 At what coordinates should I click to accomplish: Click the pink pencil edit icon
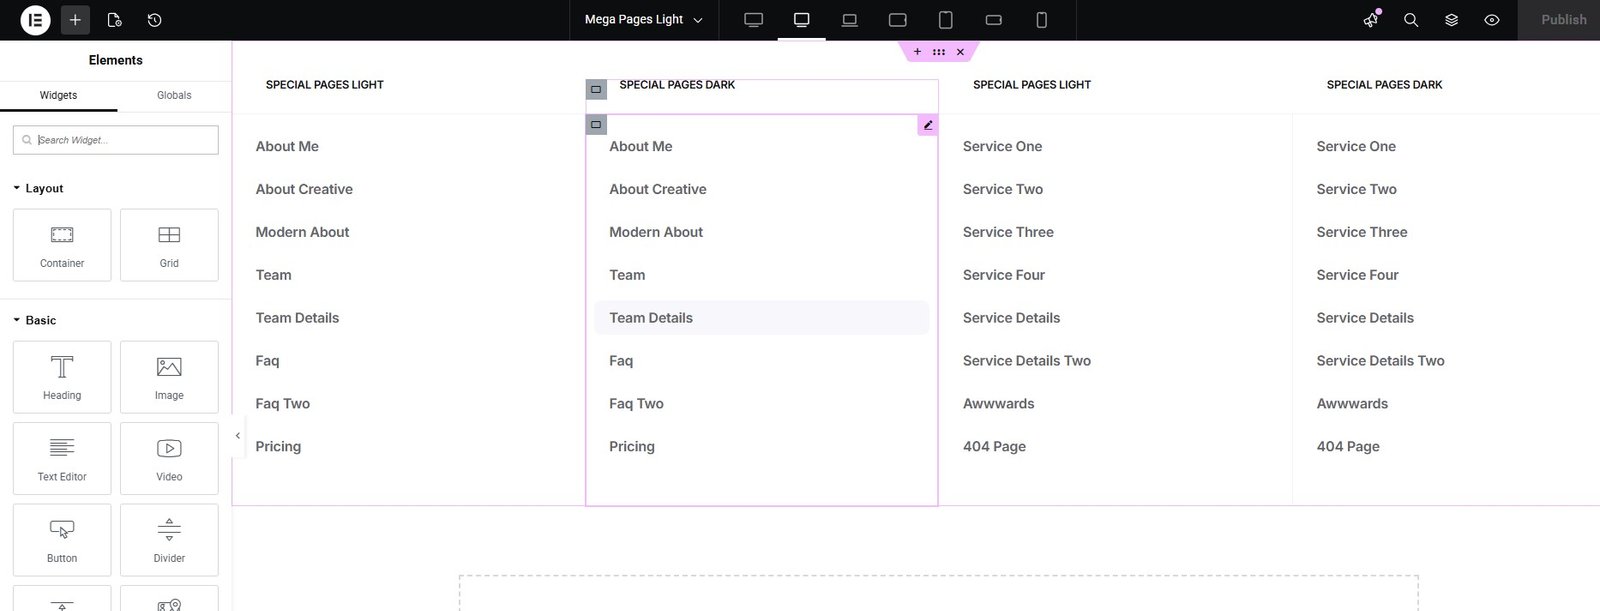tap(928, 125)
